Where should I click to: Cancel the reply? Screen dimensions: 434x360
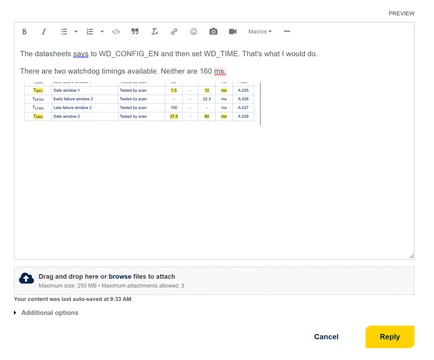326,337
